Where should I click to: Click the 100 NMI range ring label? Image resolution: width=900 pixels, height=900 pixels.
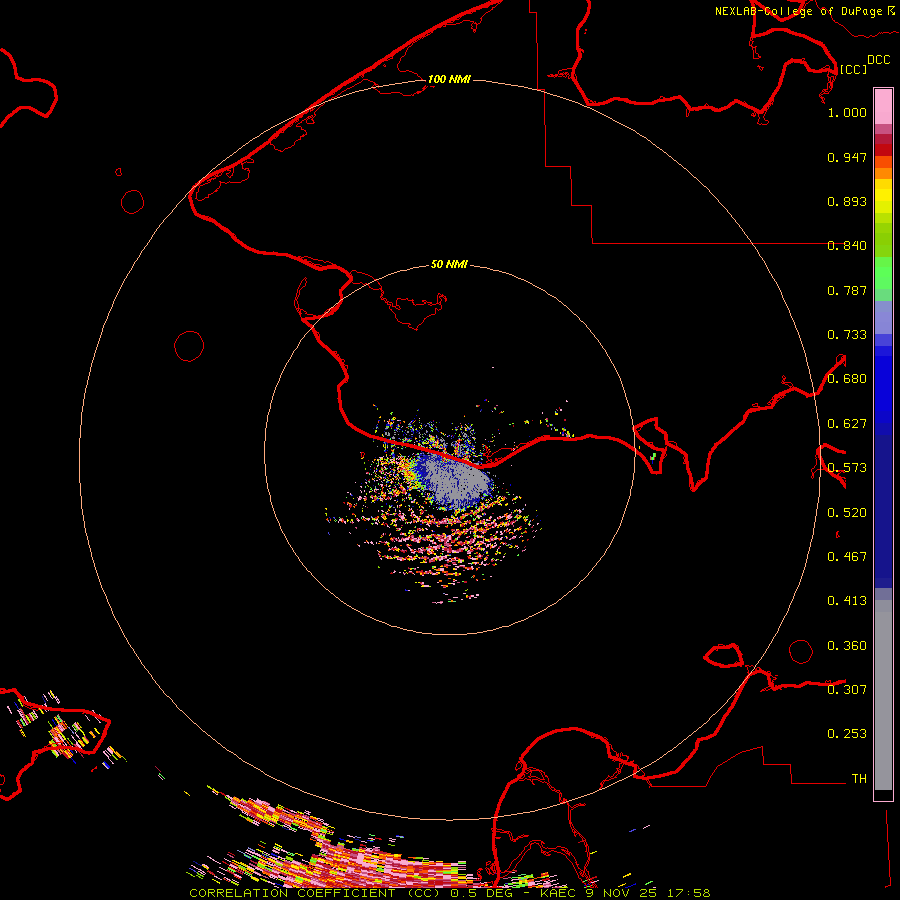(449, 79)
